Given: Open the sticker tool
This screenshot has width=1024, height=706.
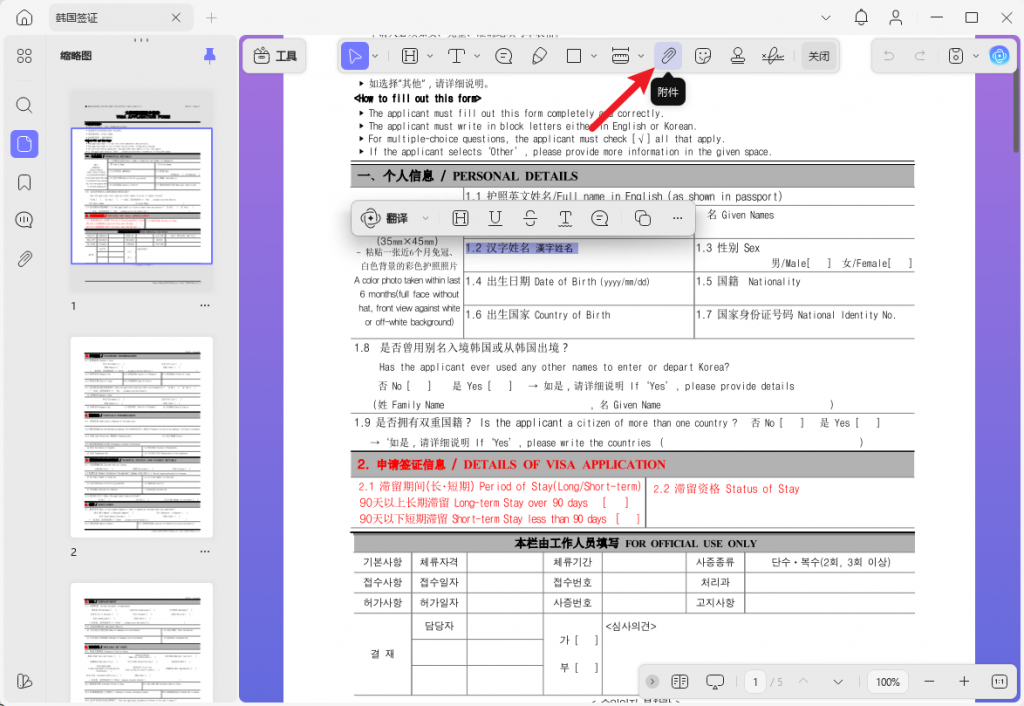Looking at the screenshot, I should click(x=703, y=56).
